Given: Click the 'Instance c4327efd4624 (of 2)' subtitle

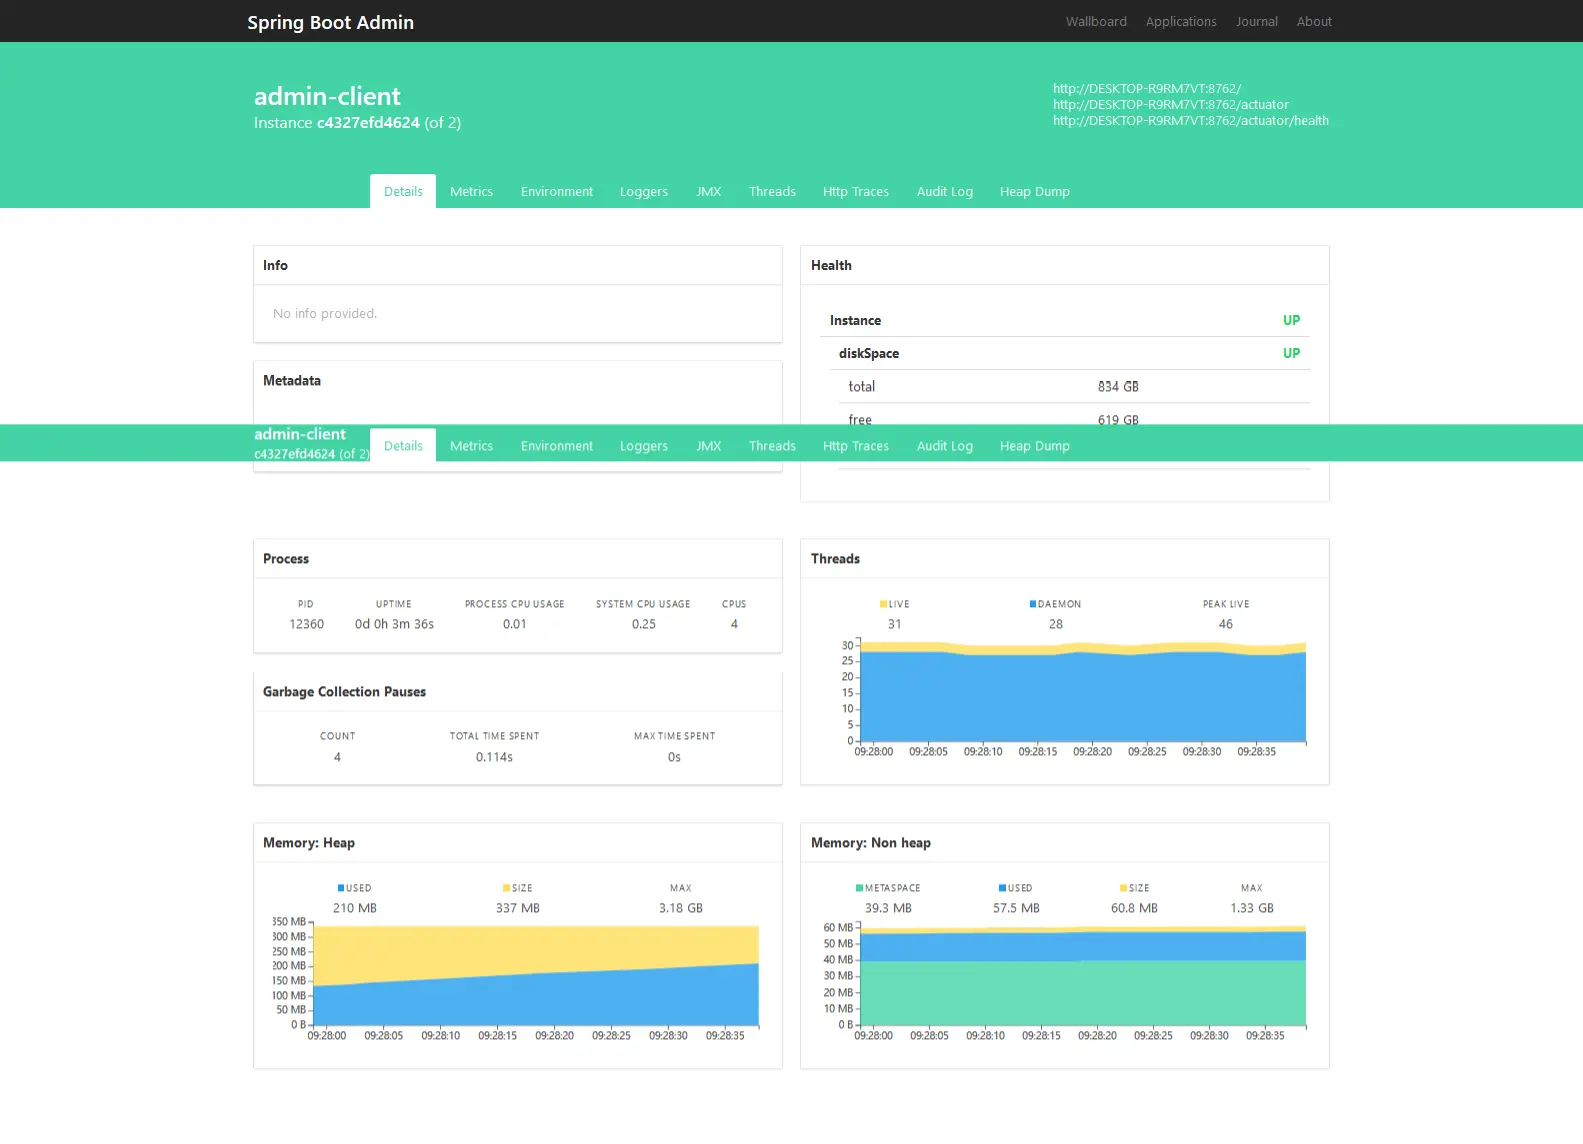Looking at the screenshot, I should pyautogui.click(x=357, y=123).
